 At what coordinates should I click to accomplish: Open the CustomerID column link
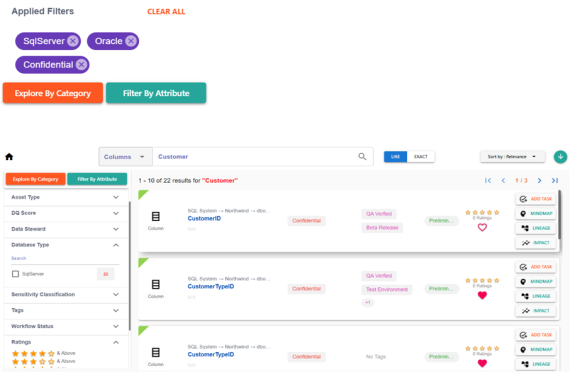coord(204,218)
